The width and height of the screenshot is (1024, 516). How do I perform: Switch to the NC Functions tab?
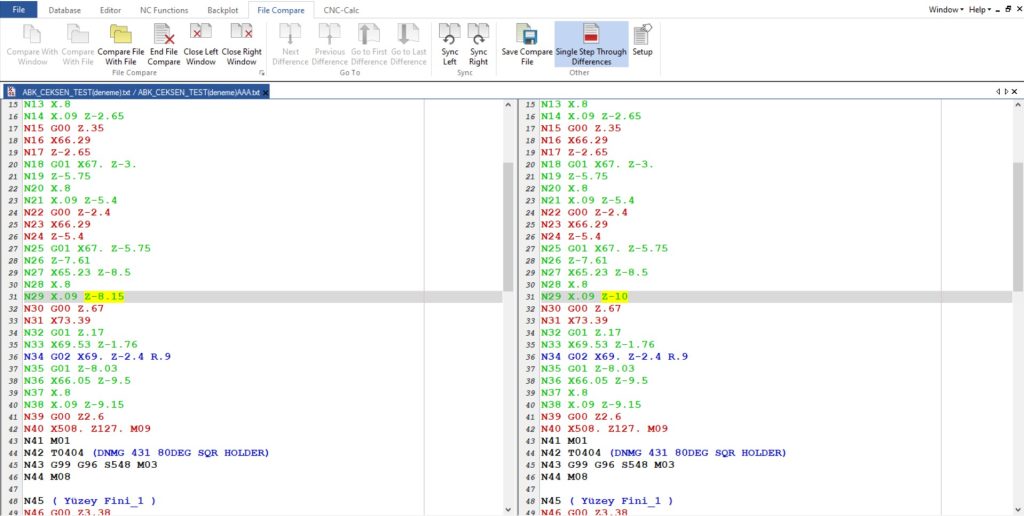[162, 9]
